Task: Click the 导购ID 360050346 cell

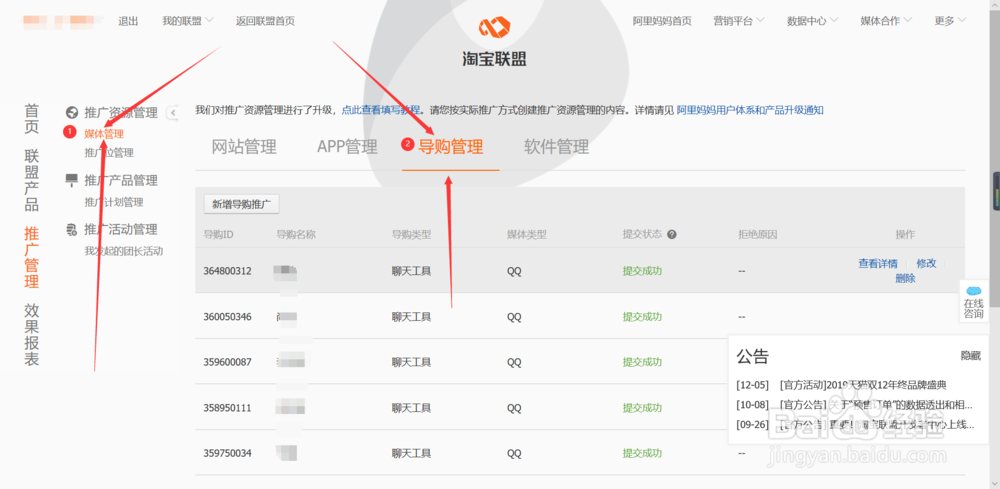Action: [x=228, y=316]
